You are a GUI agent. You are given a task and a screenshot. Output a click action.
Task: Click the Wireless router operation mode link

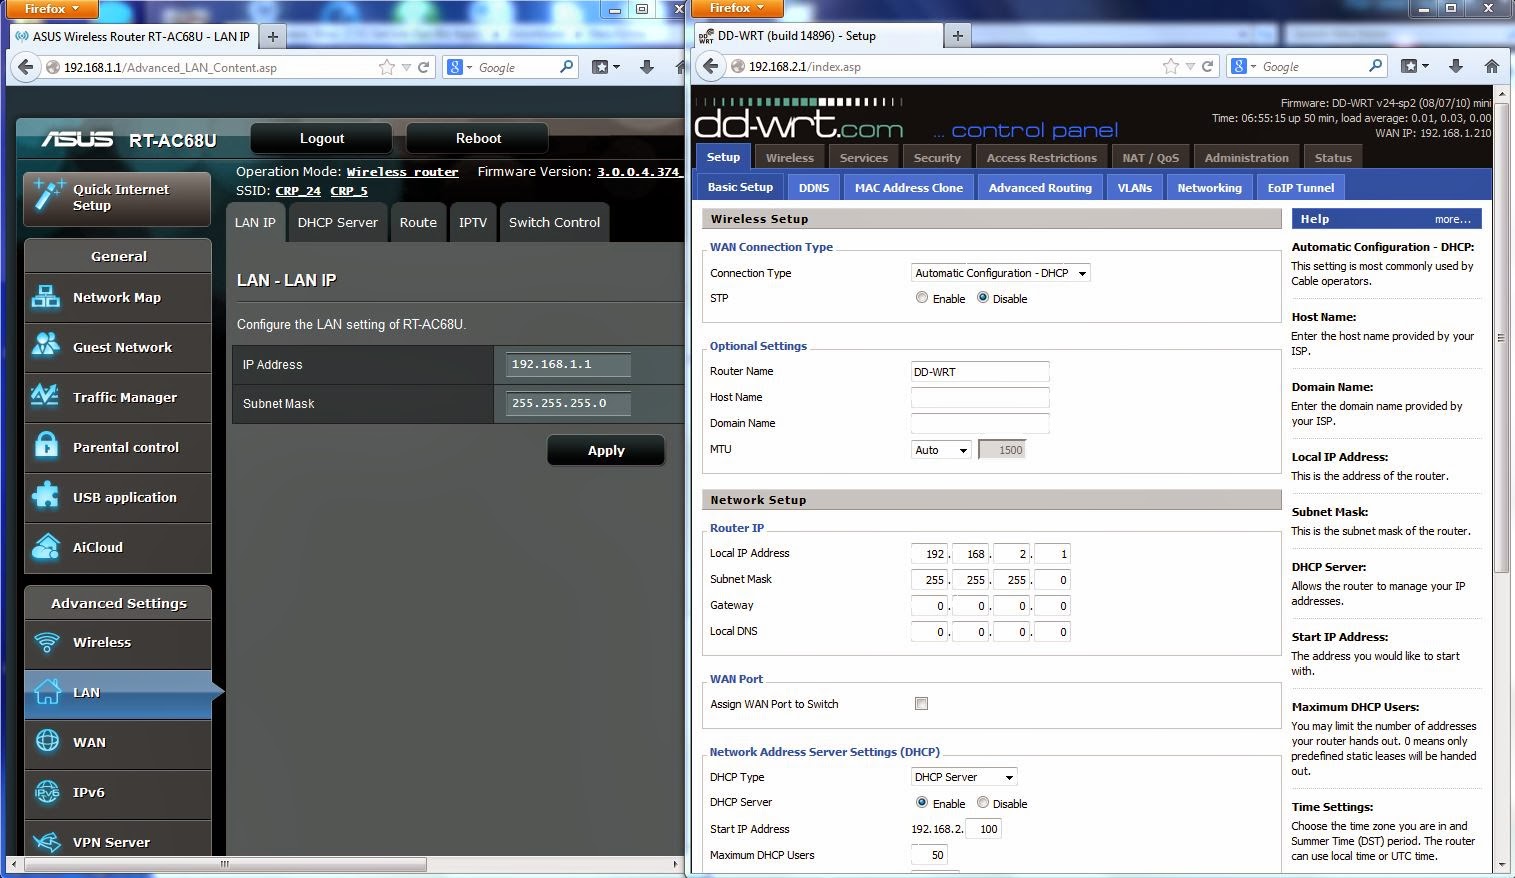click(402, 172)
